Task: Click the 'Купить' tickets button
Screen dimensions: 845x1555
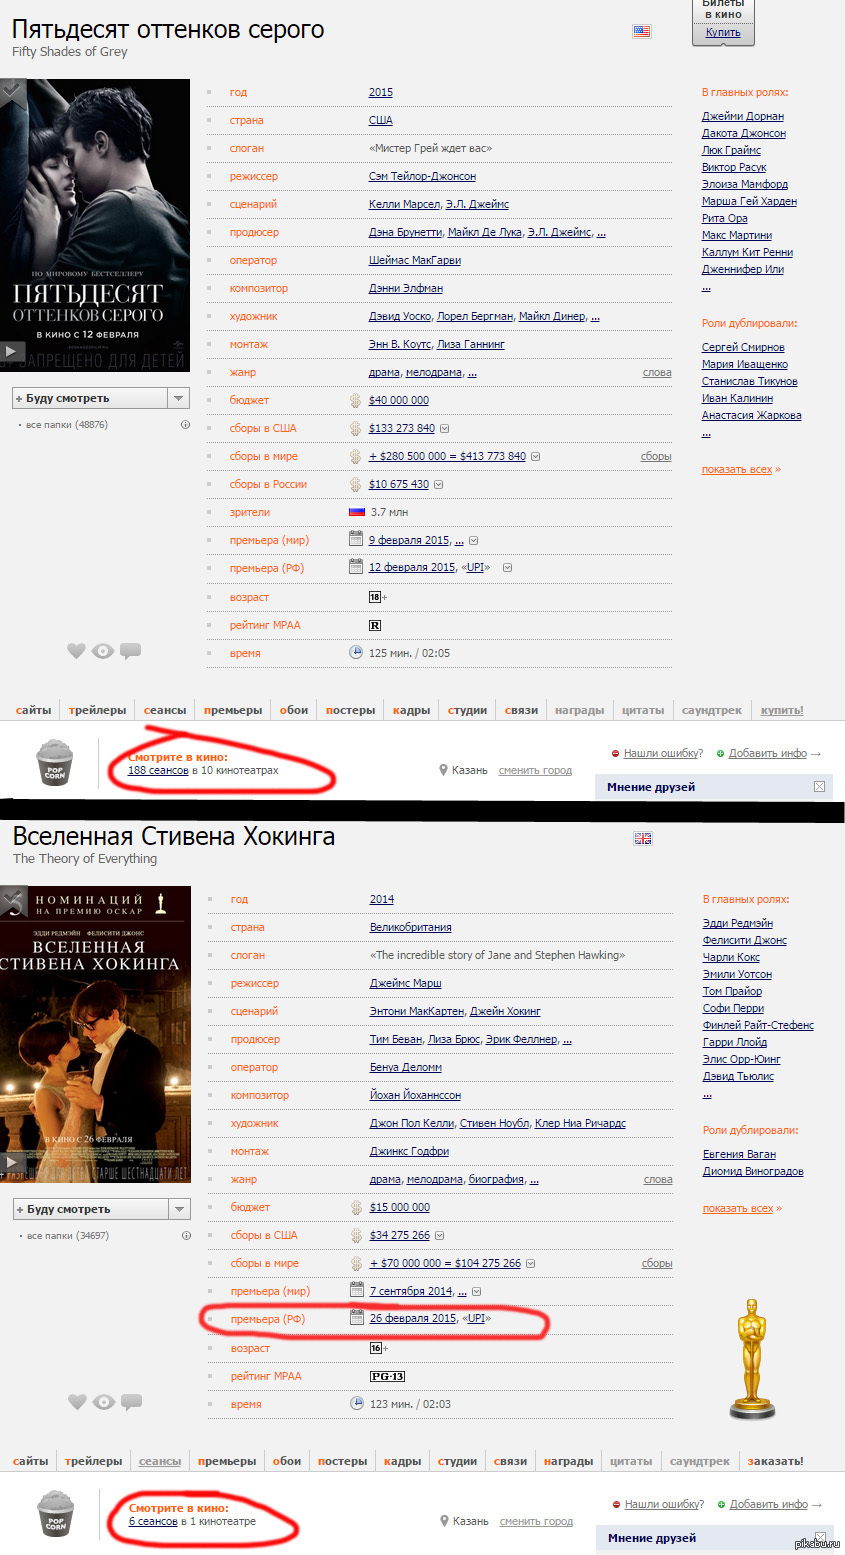Action: point(723,33)
